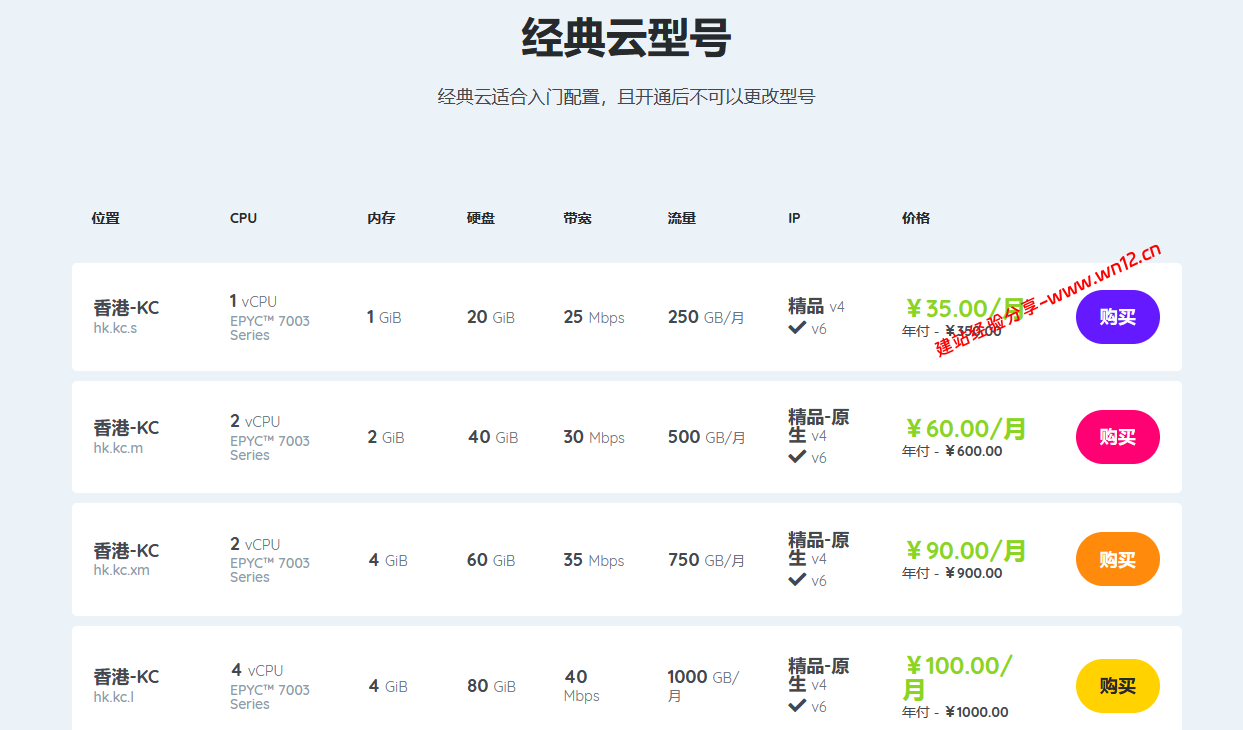Screen dimensions: 1243x730
Task: Click the ¥100.00/月 price
Action: point(958,677)
